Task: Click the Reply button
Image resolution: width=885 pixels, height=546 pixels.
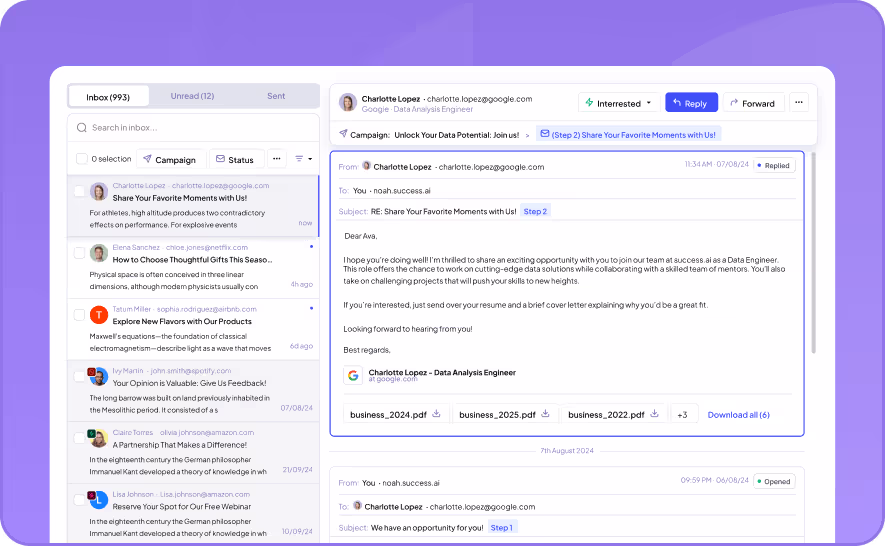Action: click(691, 103)
